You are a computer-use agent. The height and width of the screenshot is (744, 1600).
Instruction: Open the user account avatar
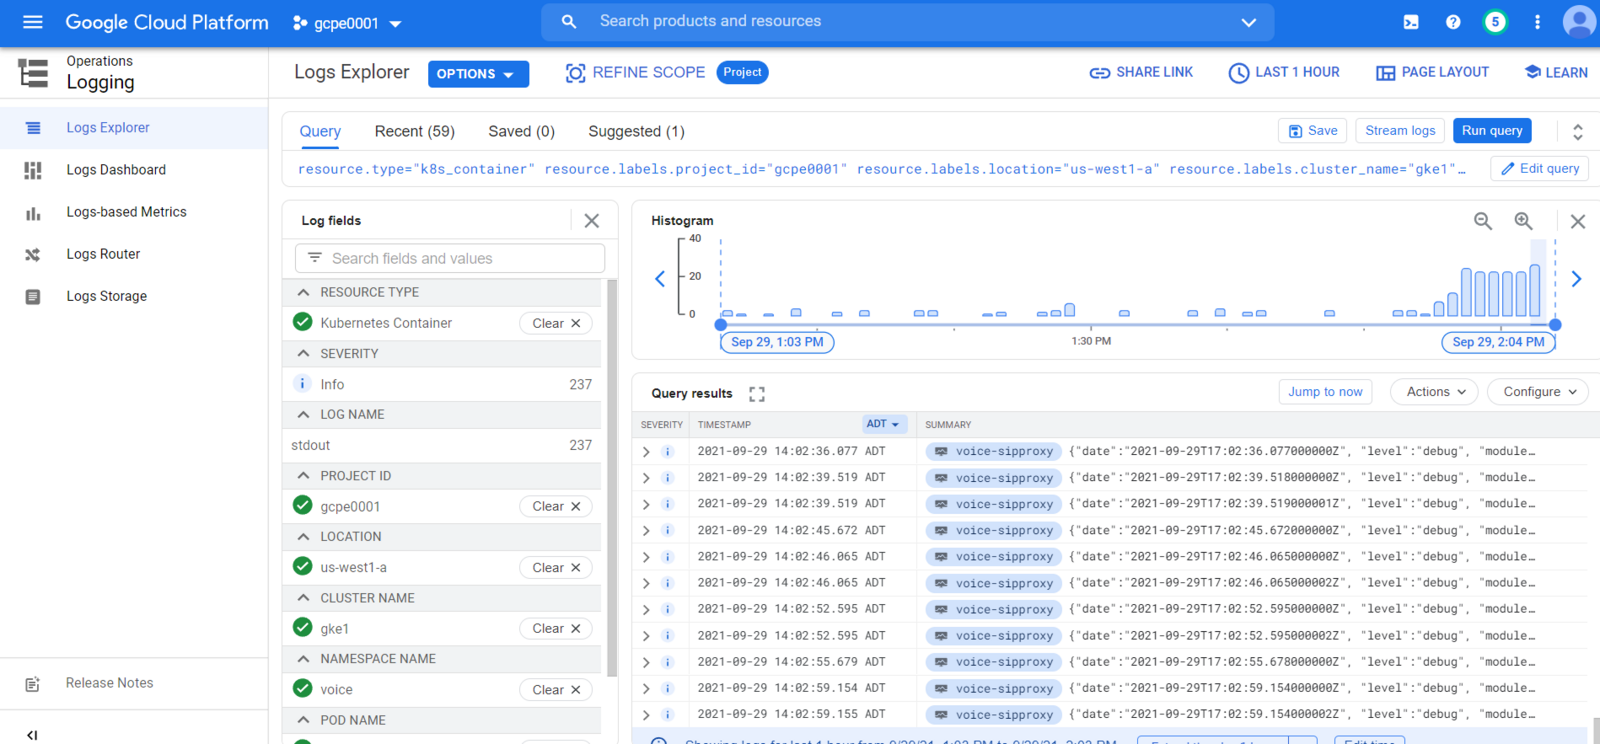pos(1579,22)
